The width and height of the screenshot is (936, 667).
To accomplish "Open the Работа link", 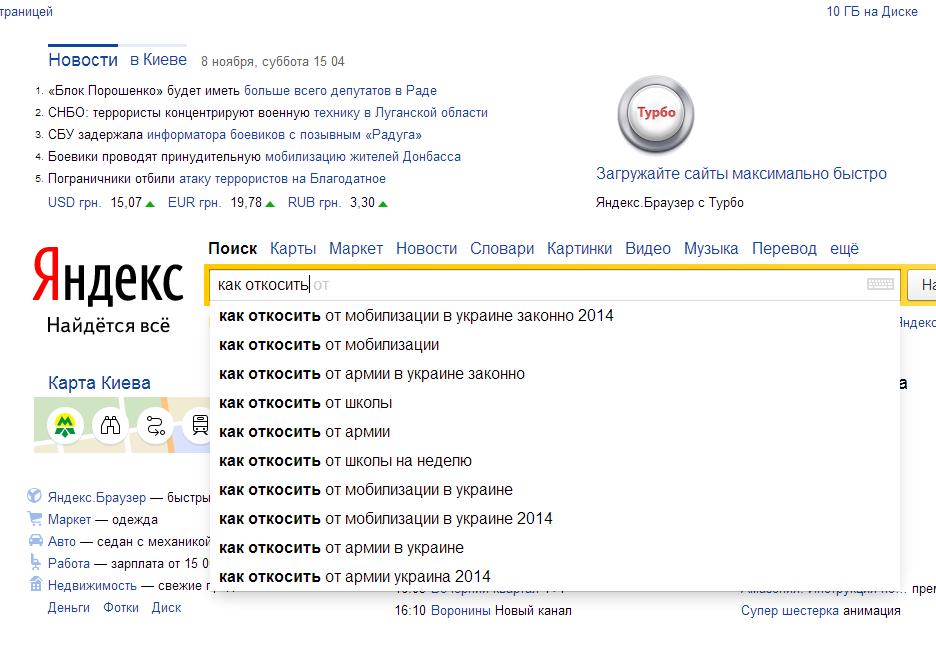I will click(69, 564).
